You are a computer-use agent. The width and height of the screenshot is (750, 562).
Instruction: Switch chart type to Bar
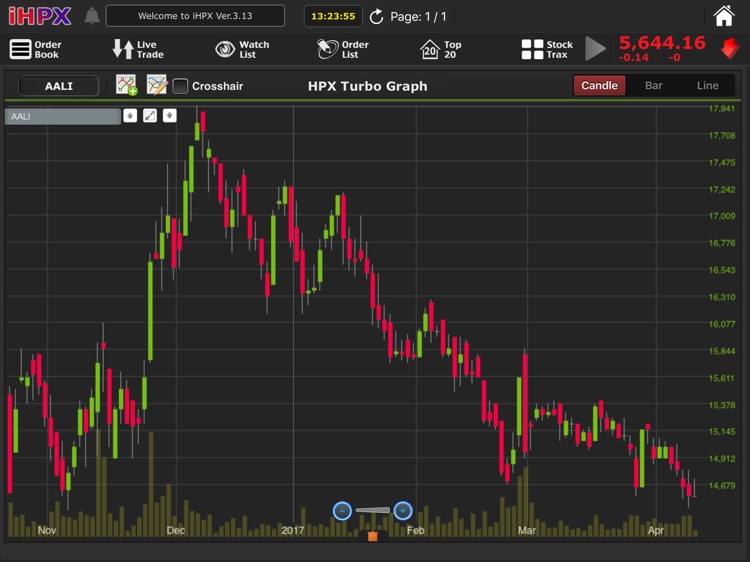[x=653, y=86]
